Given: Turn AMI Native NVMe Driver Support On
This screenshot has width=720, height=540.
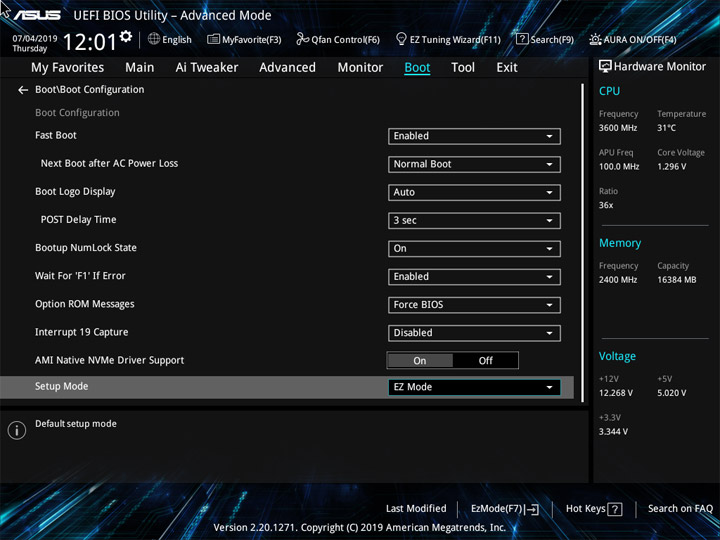Looking at the screenshot, I should pyautogui.click(x=420, y=360).
